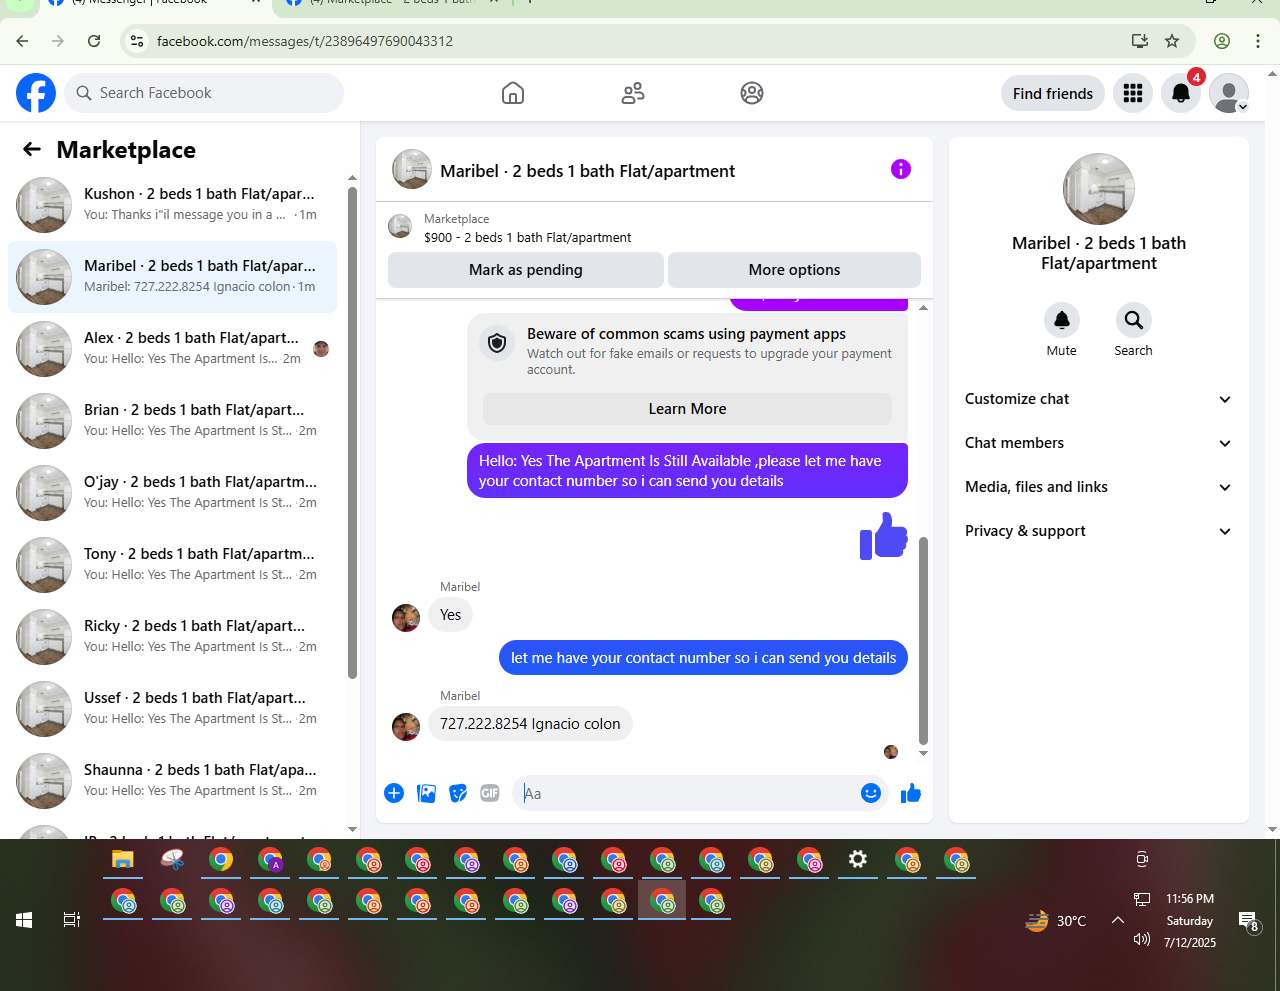This screenshot has height=991, width=1280.
Task: Open the Facebook menu grid icon
Action: coord(1133,93)
